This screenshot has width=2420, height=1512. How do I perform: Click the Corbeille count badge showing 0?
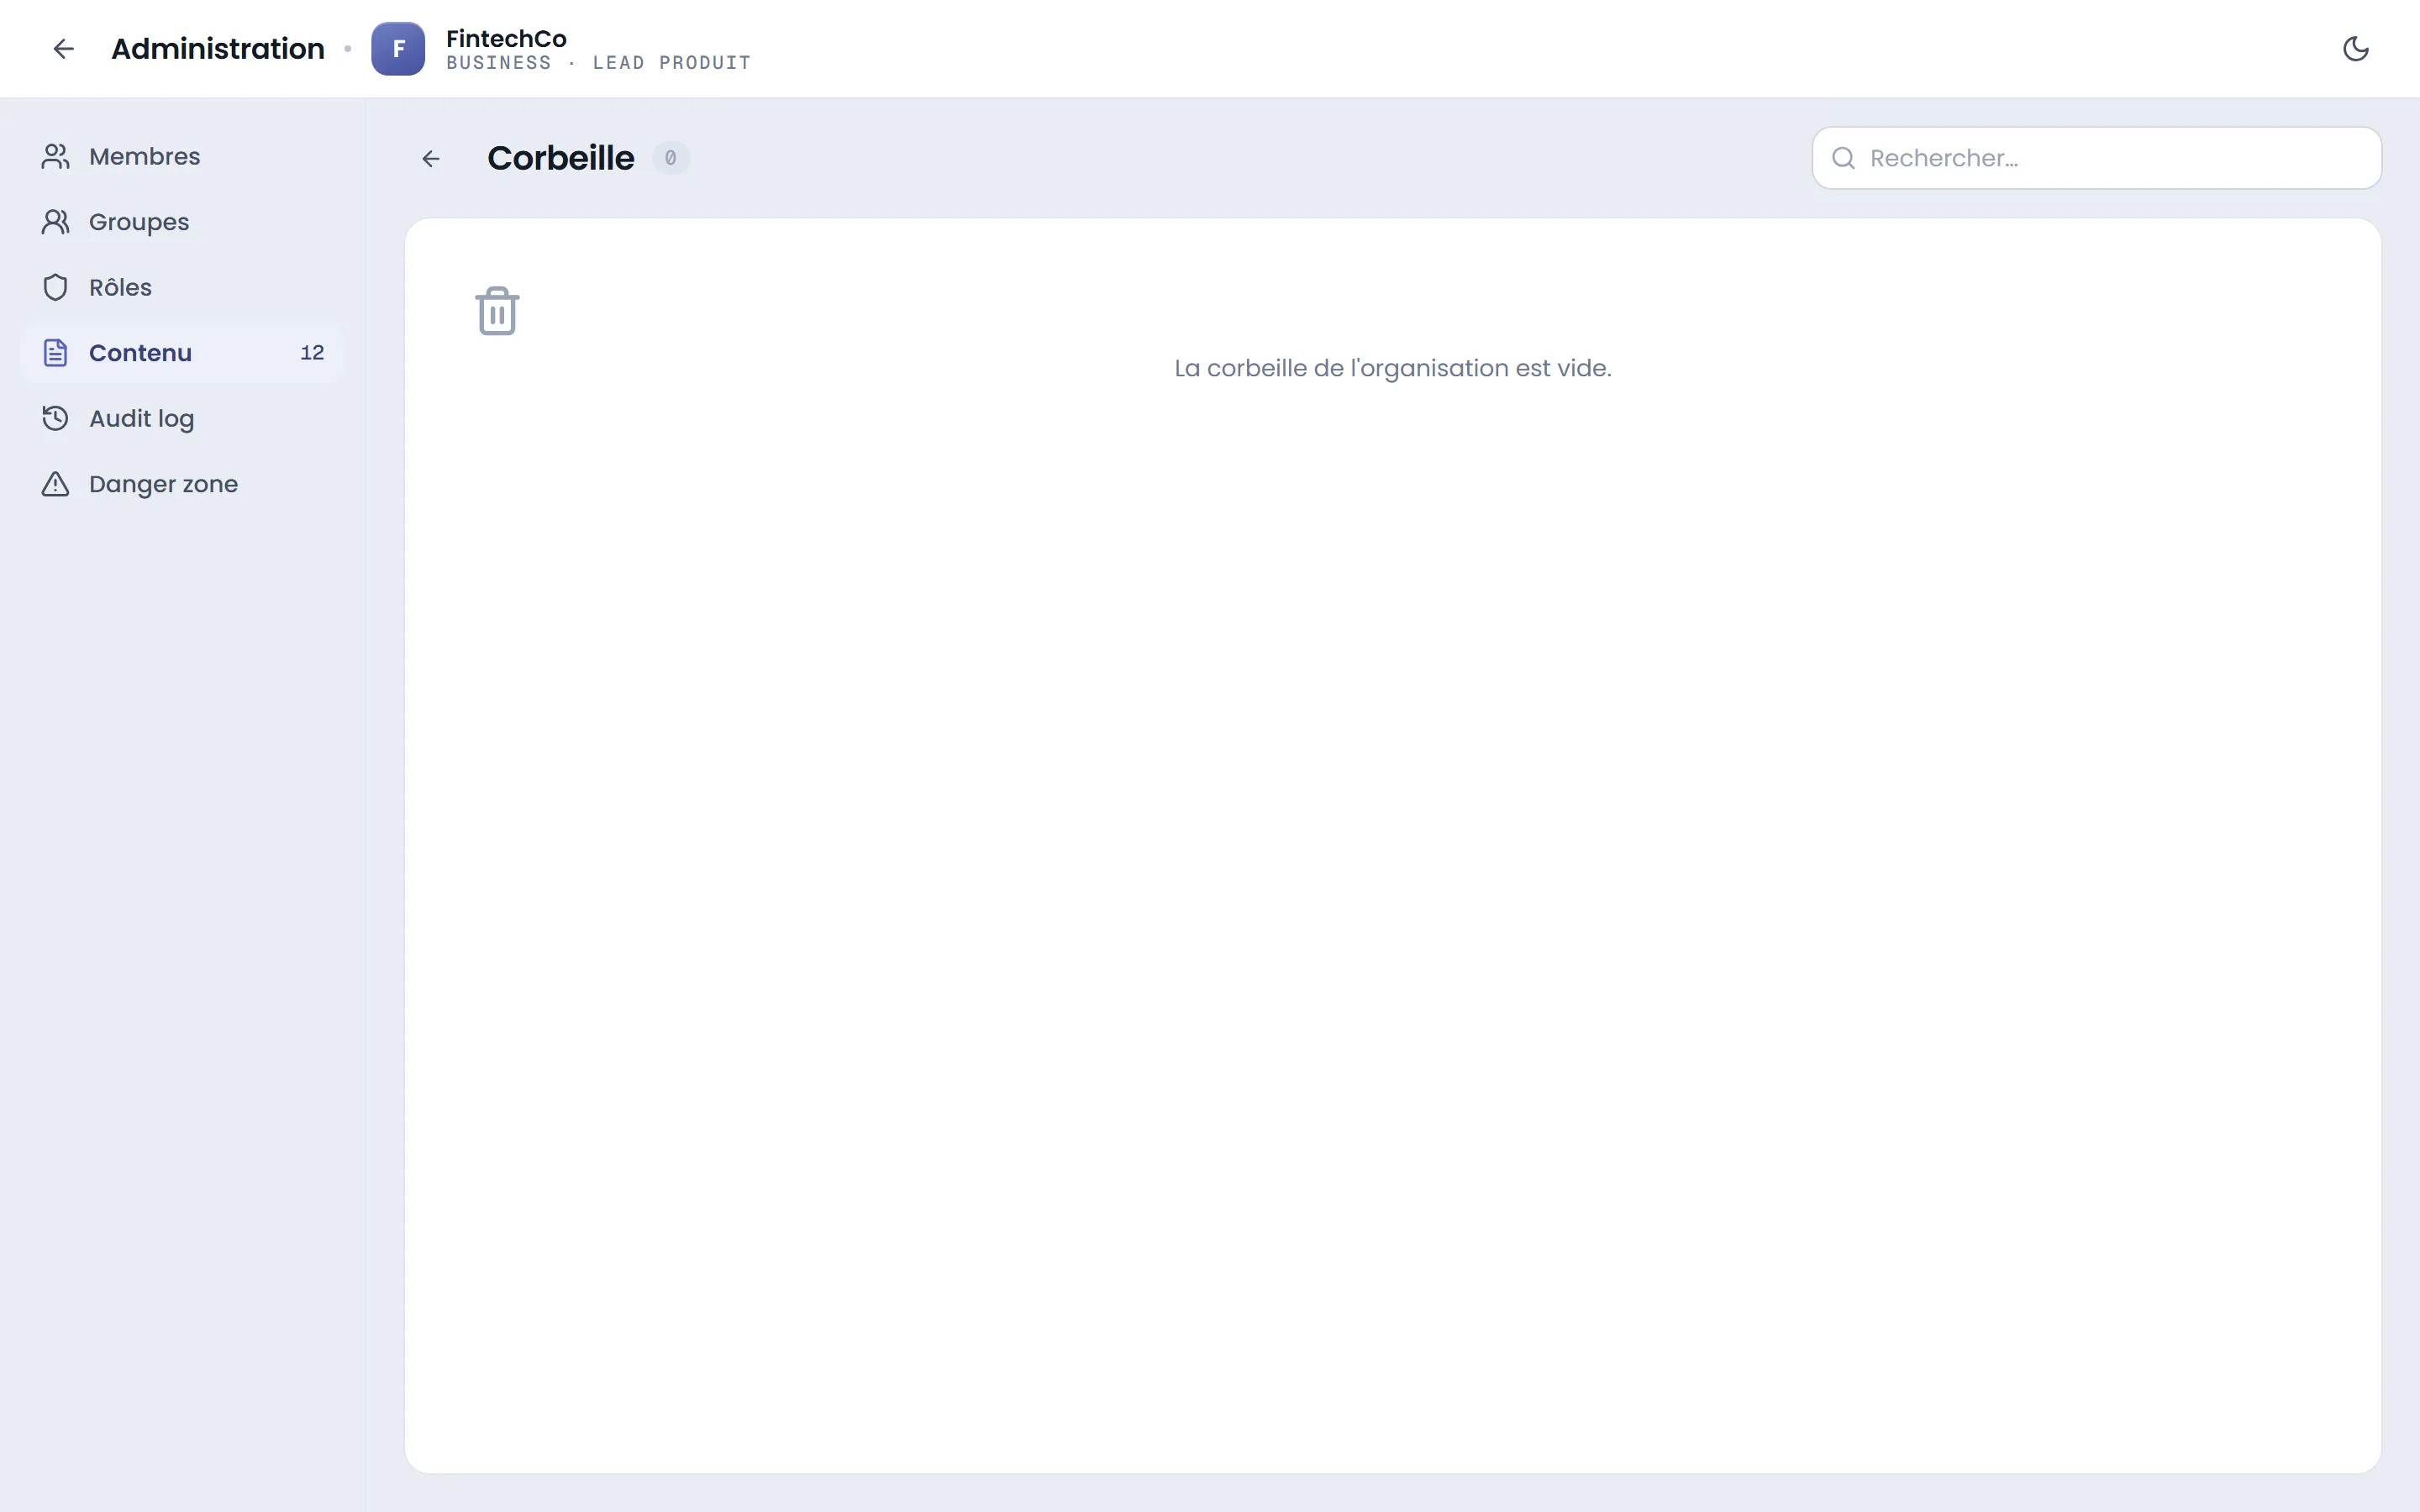[671, 158]
